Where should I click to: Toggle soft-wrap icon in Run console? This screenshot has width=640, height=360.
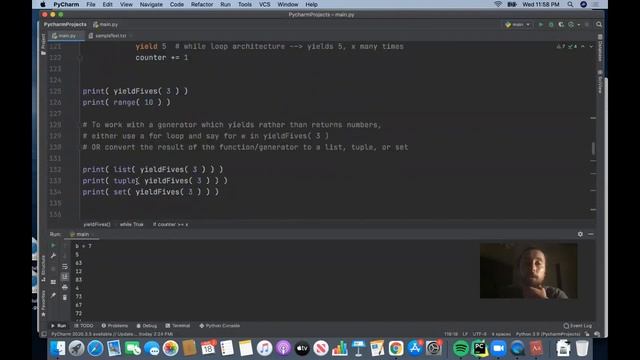click(65, 267)
